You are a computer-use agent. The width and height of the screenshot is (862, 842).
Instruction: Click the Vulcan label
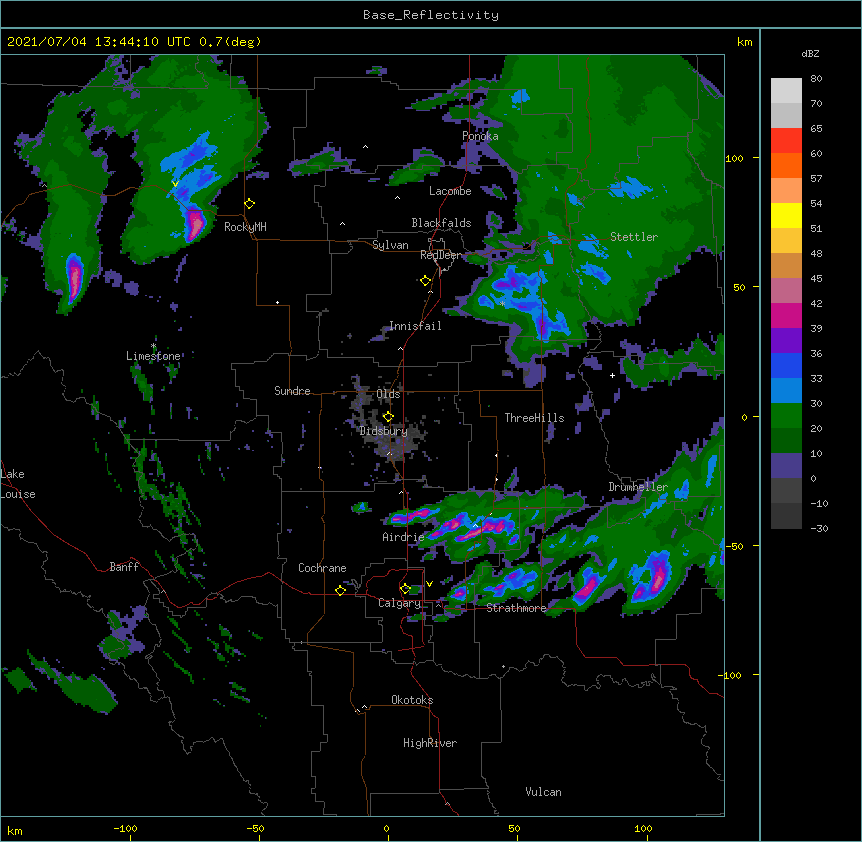pos(543,792)
